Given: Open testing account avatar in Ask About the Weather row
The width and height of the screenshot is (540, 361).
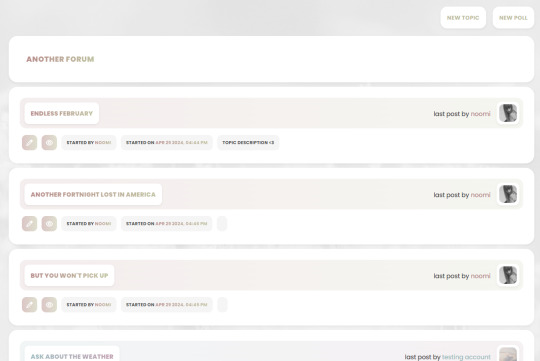Looking at the screenshot, I should click(x=508, y=355).
